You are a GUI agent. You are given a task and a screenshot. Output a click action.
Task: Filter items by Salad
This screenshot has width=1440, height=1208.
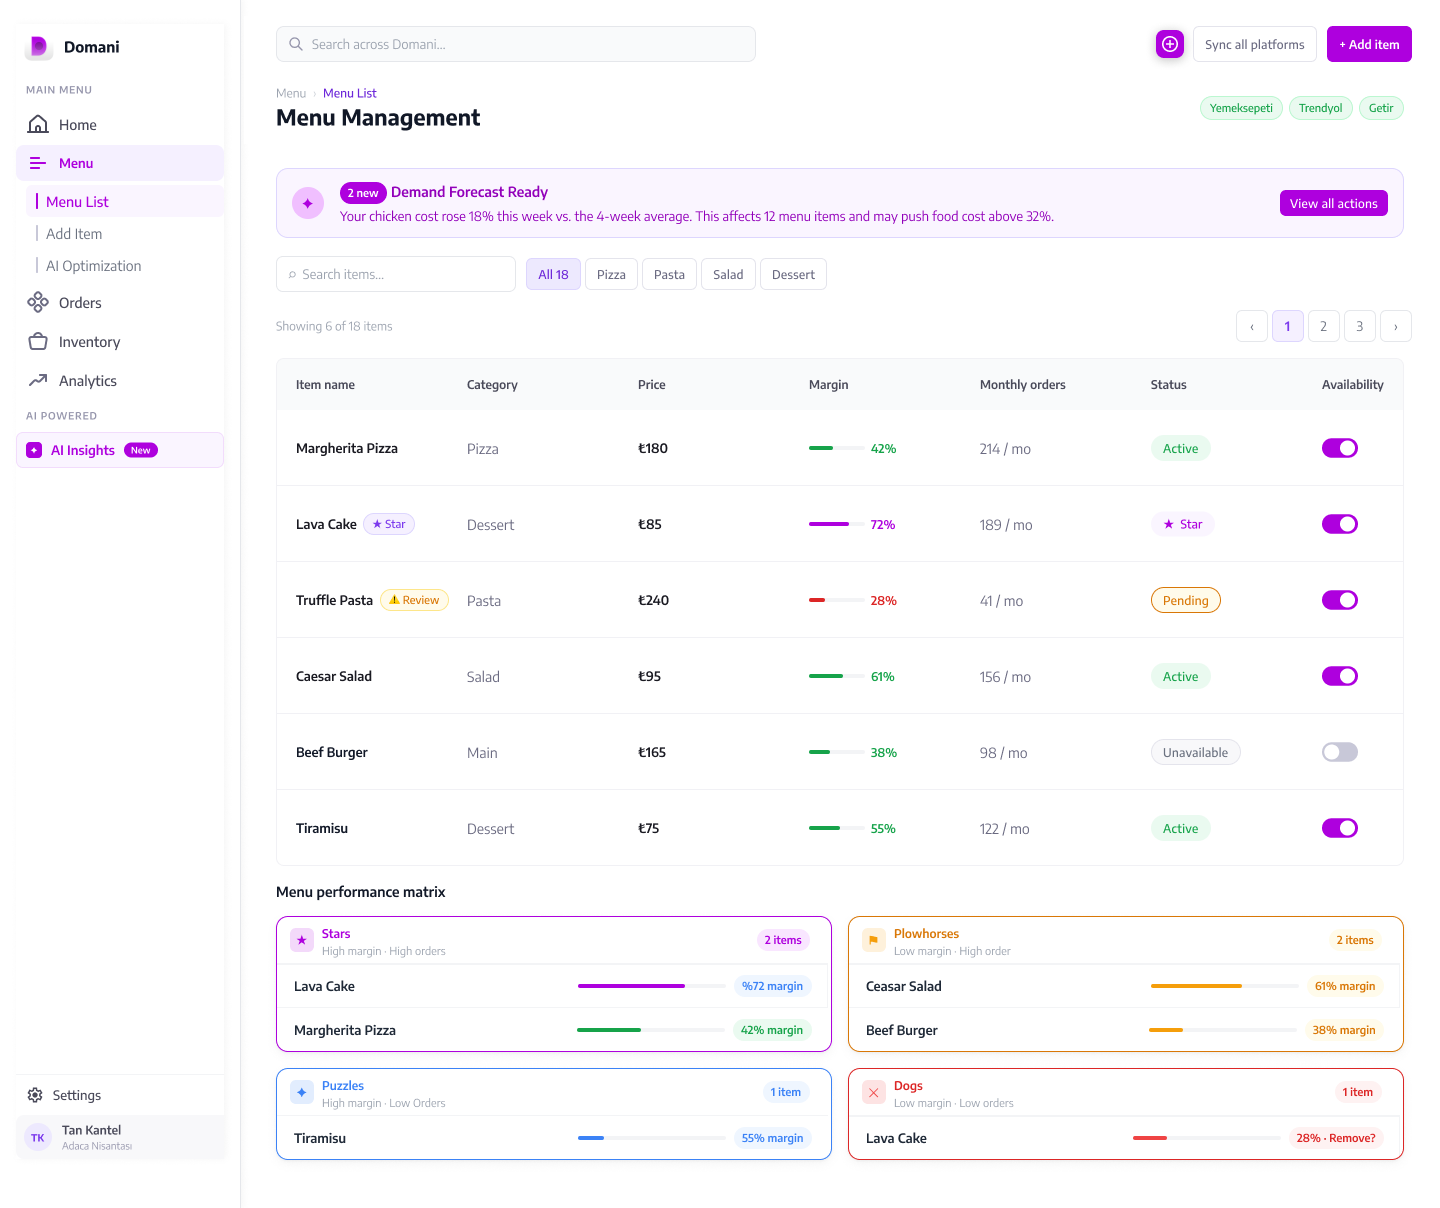tap(728, 274)
